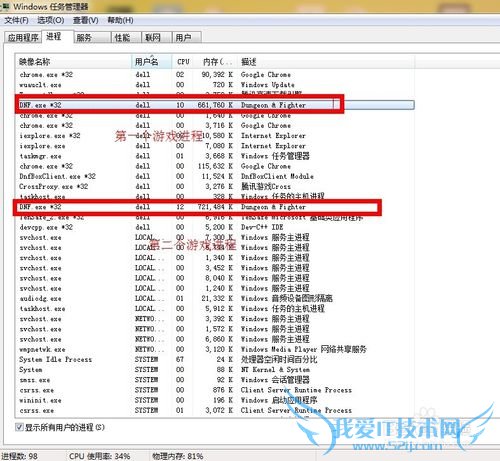Select the wininit.exe process row
The width and height of the screenshot is (500, 461).
[215, 400]
